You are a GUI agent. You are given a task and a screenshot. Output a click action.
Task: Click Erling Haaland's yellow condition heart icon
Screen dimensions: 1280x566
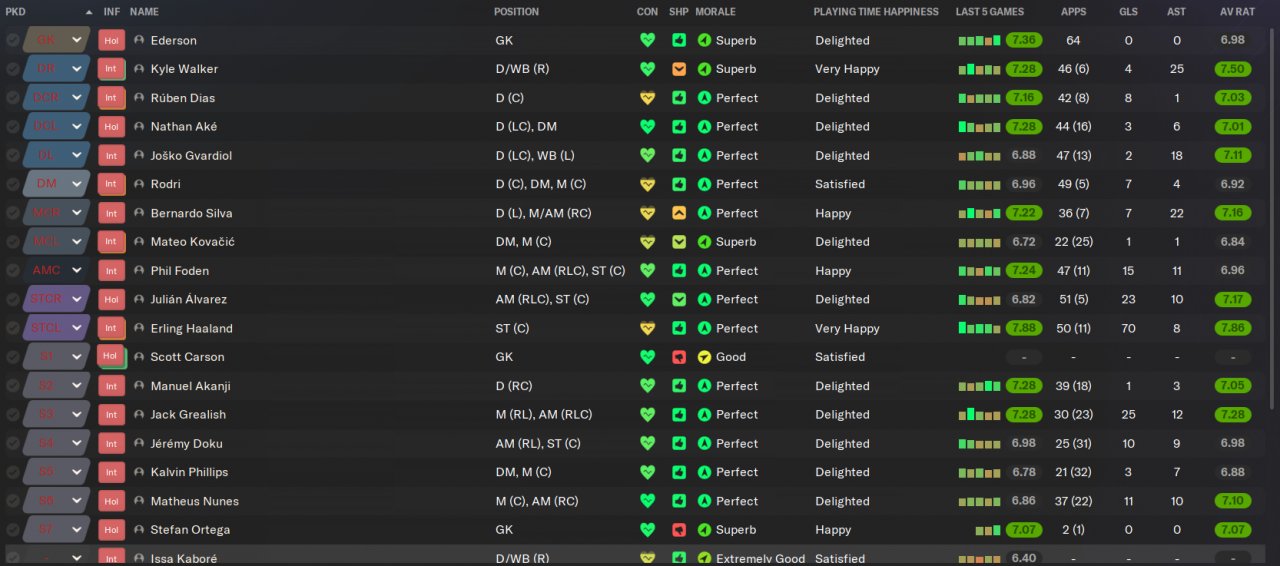[648, 328]
